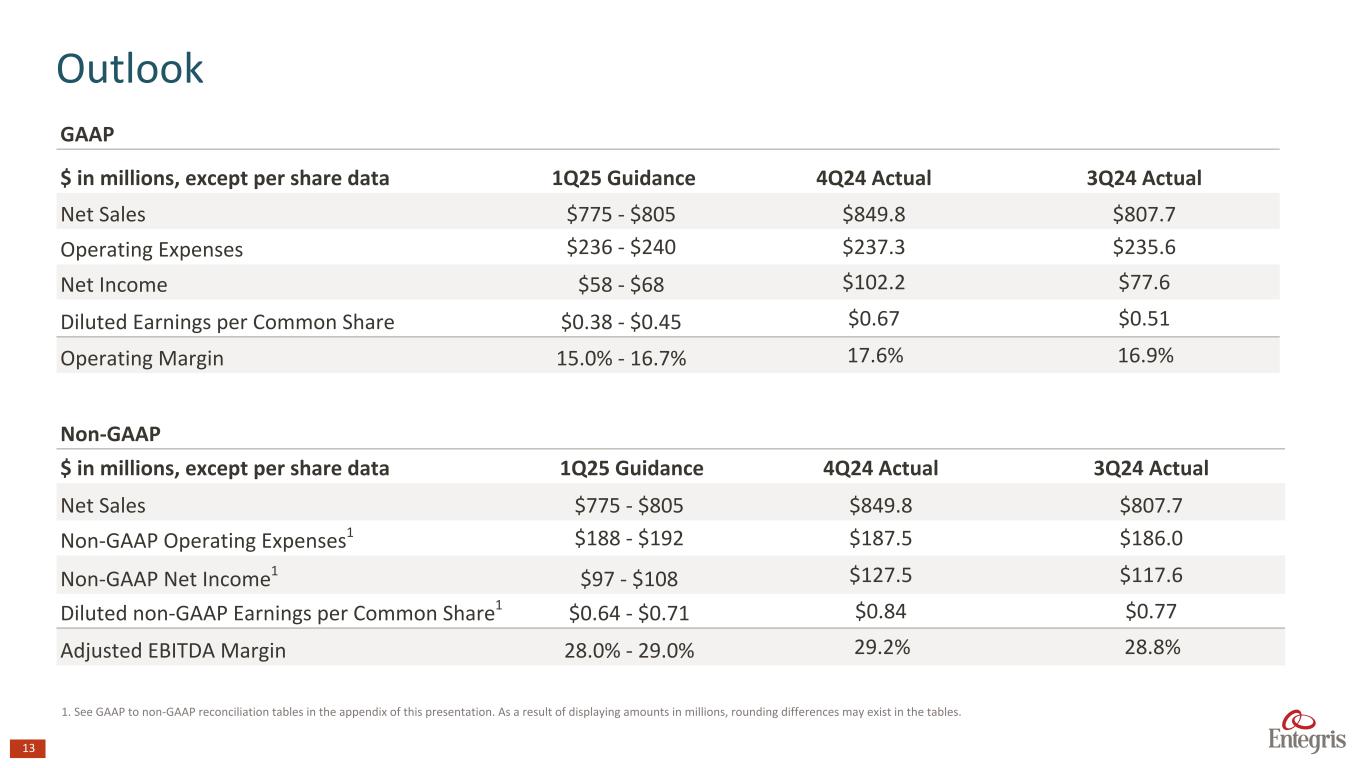Click the 15.0% - 16.7% margin guidance
Image resolution: width=1365 pixels, height=768 pixels.
coord(621,359)
